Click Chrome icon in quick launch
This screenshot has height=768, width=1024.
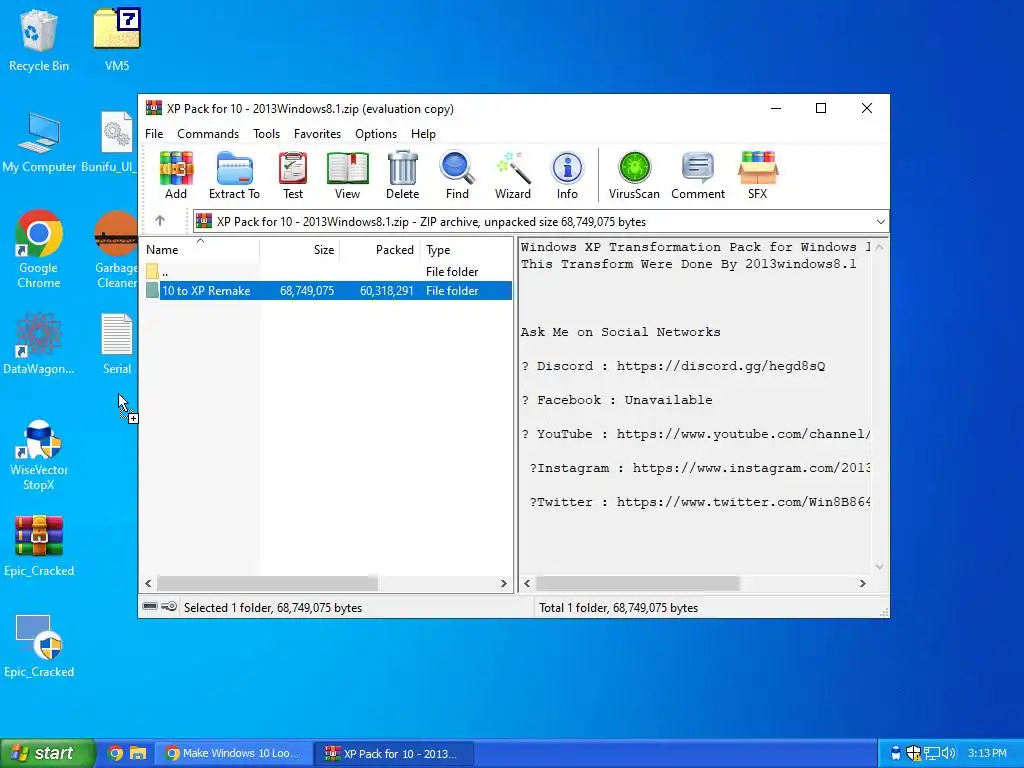pyautogui.click(x=115, y=753)
